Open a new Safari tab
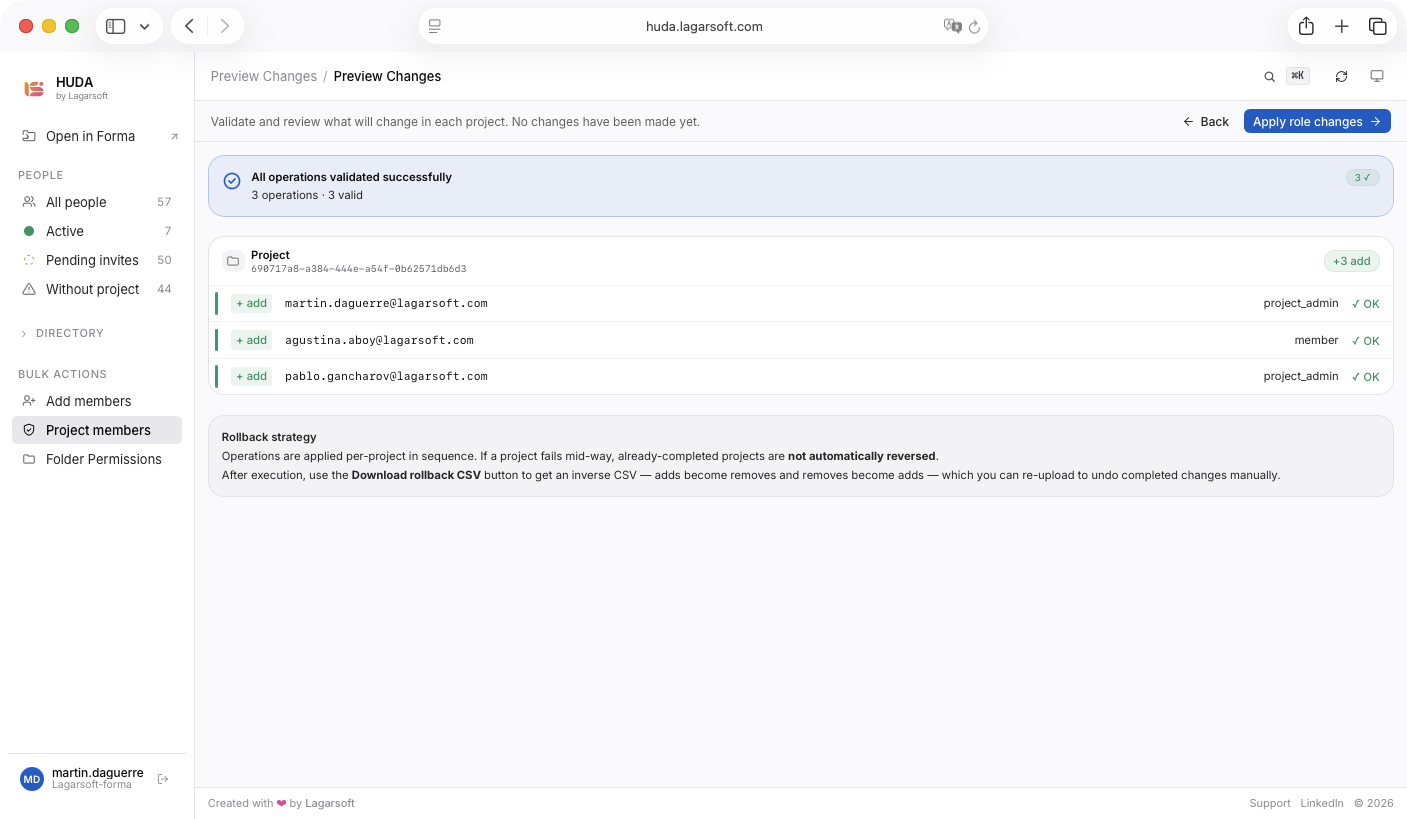This screenshot has width=1407, height=819. point(1342,26)
